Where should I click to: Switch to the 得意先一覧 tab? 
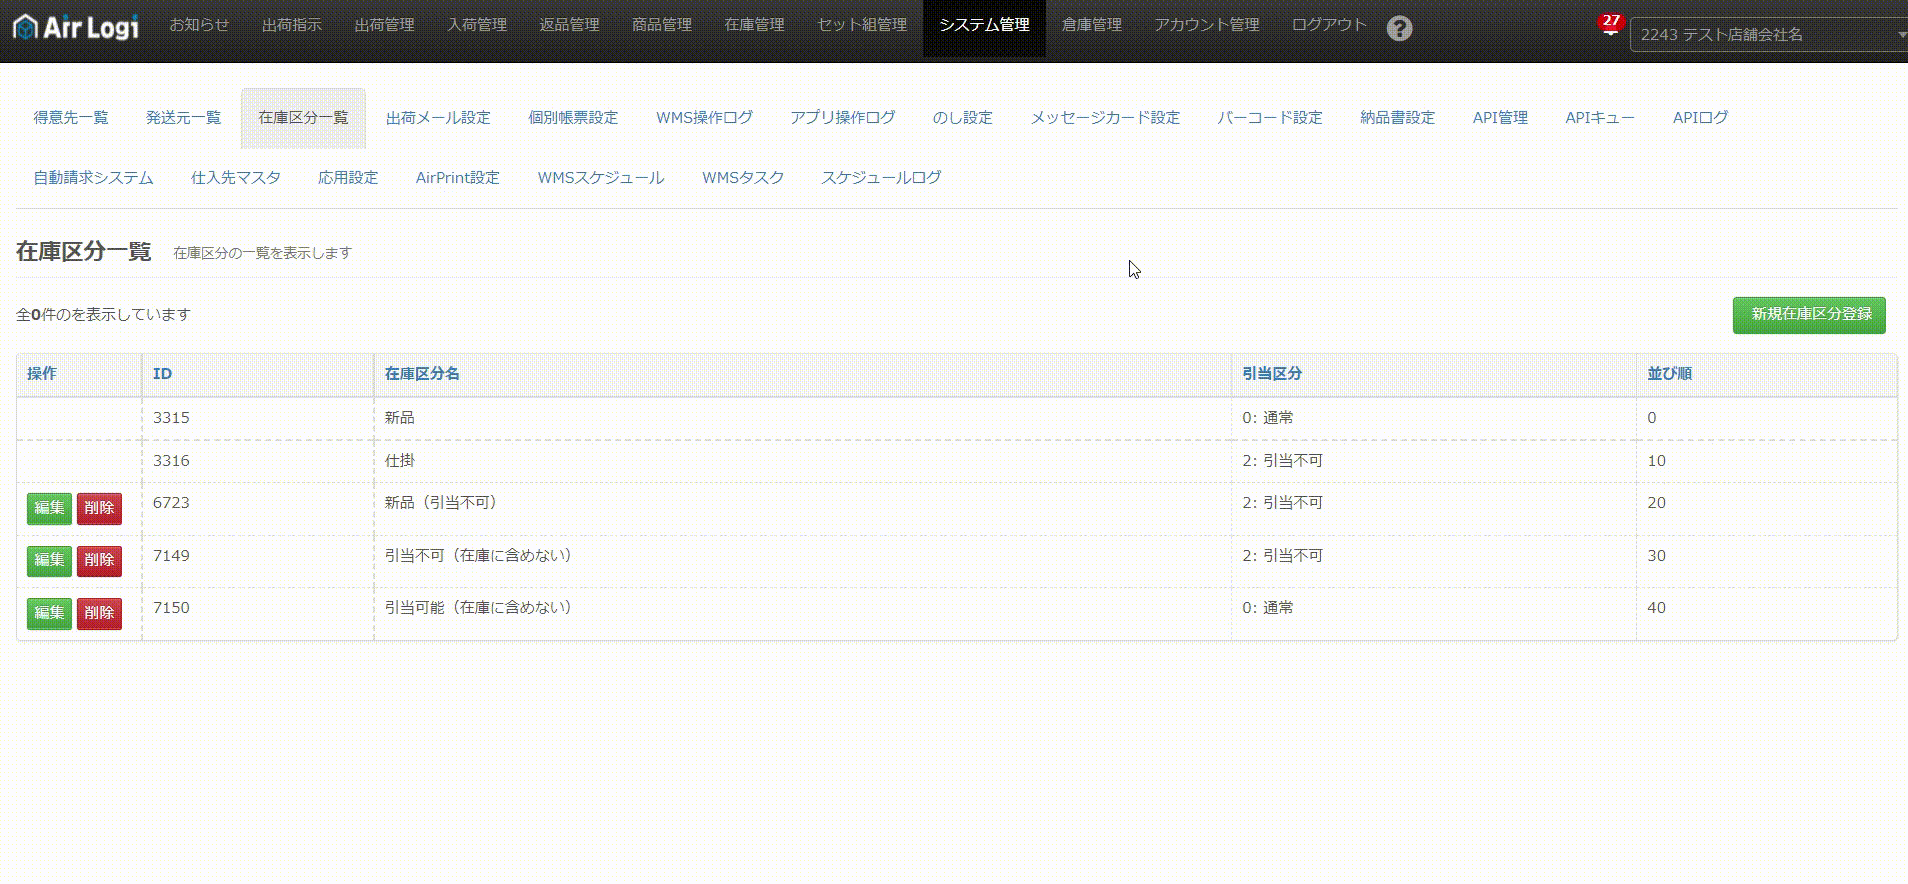pos(71,118)
